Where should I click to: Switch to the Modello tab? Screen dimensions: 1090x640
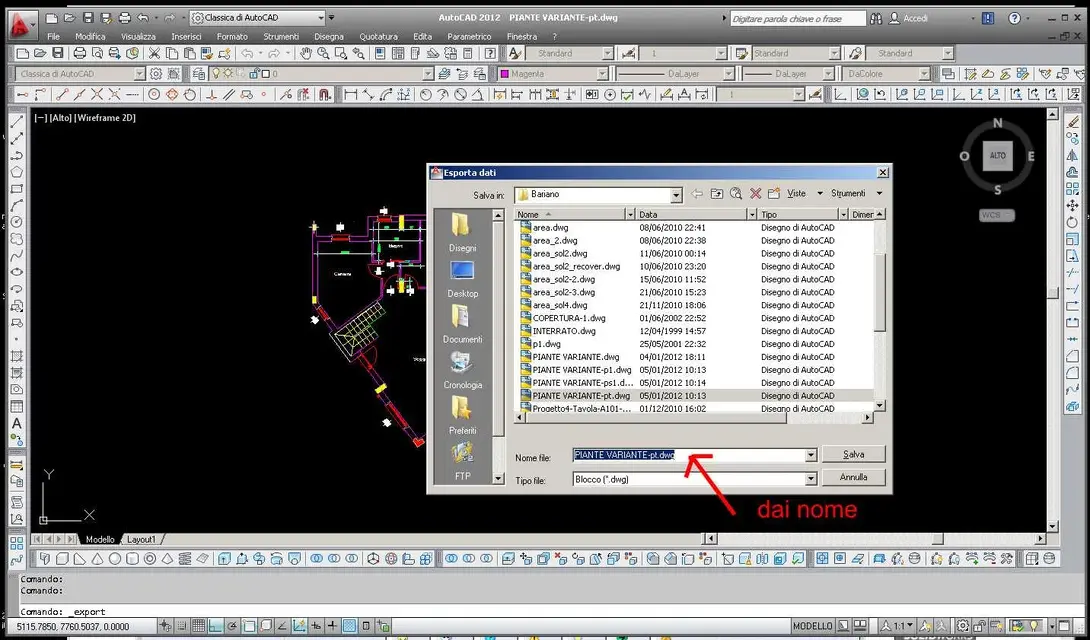[x=100, y=539]
